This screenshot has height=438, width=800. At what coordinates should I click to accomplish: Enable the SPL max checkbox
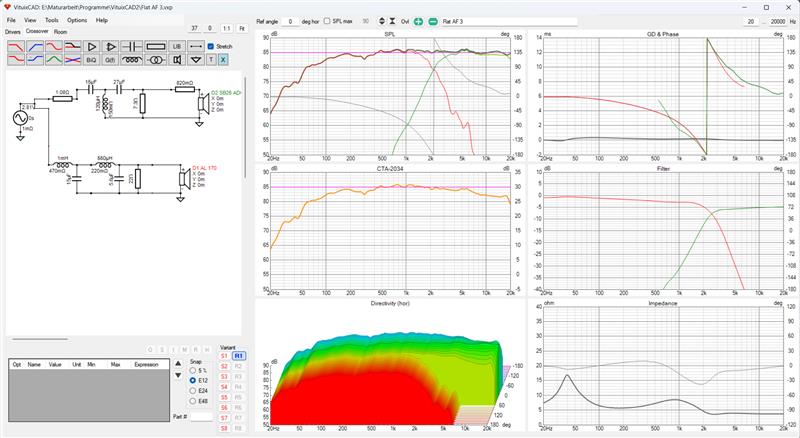[x=327, y=21]
